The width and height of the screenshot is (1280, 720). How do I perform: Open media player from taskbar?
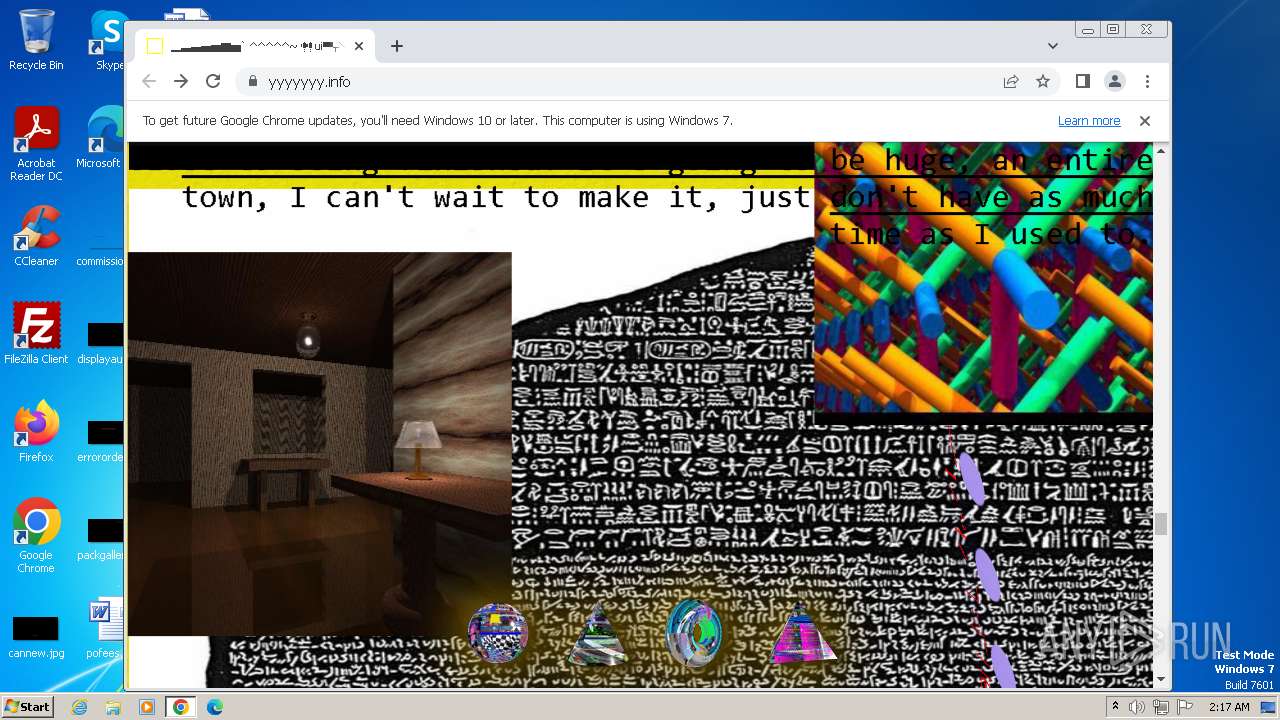(x=147, y=707)
